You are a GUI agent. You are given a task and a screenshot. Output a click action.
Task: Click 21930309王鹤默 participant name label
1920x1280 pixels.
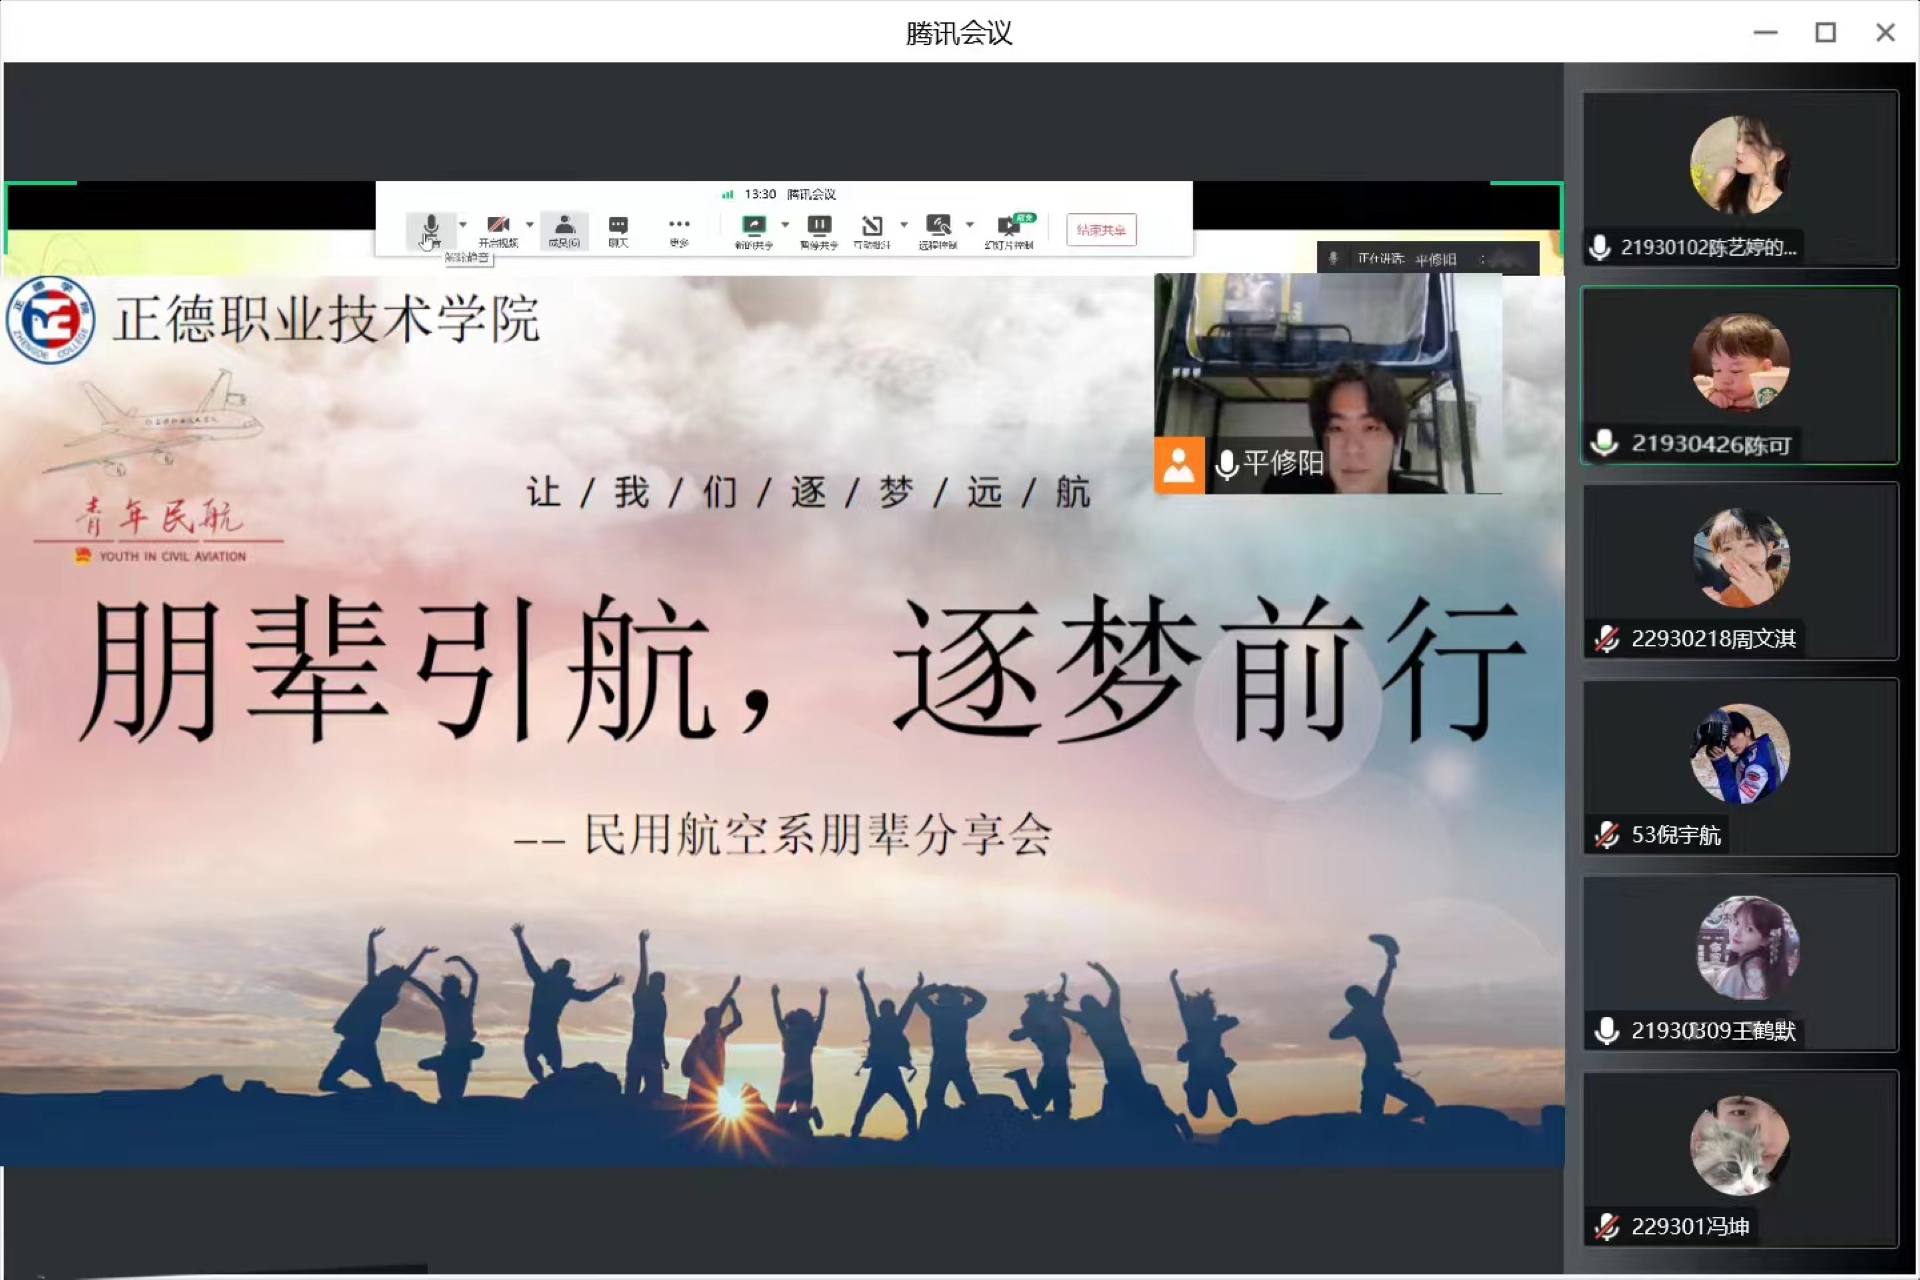(1713, 1031)
